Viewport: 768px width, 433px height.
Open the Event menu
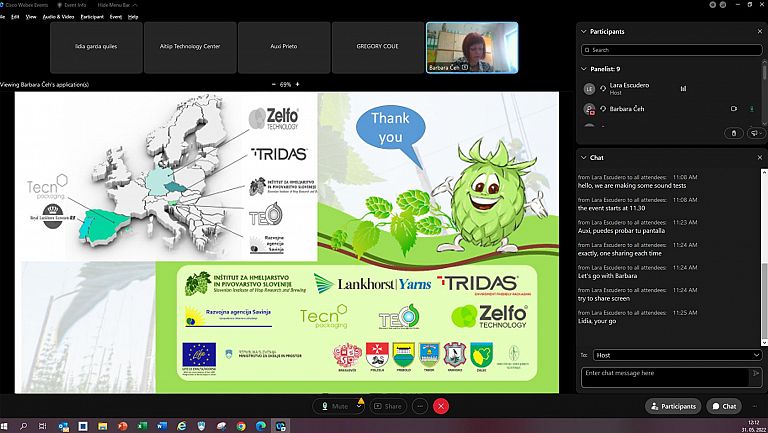(x=116, y=17)
